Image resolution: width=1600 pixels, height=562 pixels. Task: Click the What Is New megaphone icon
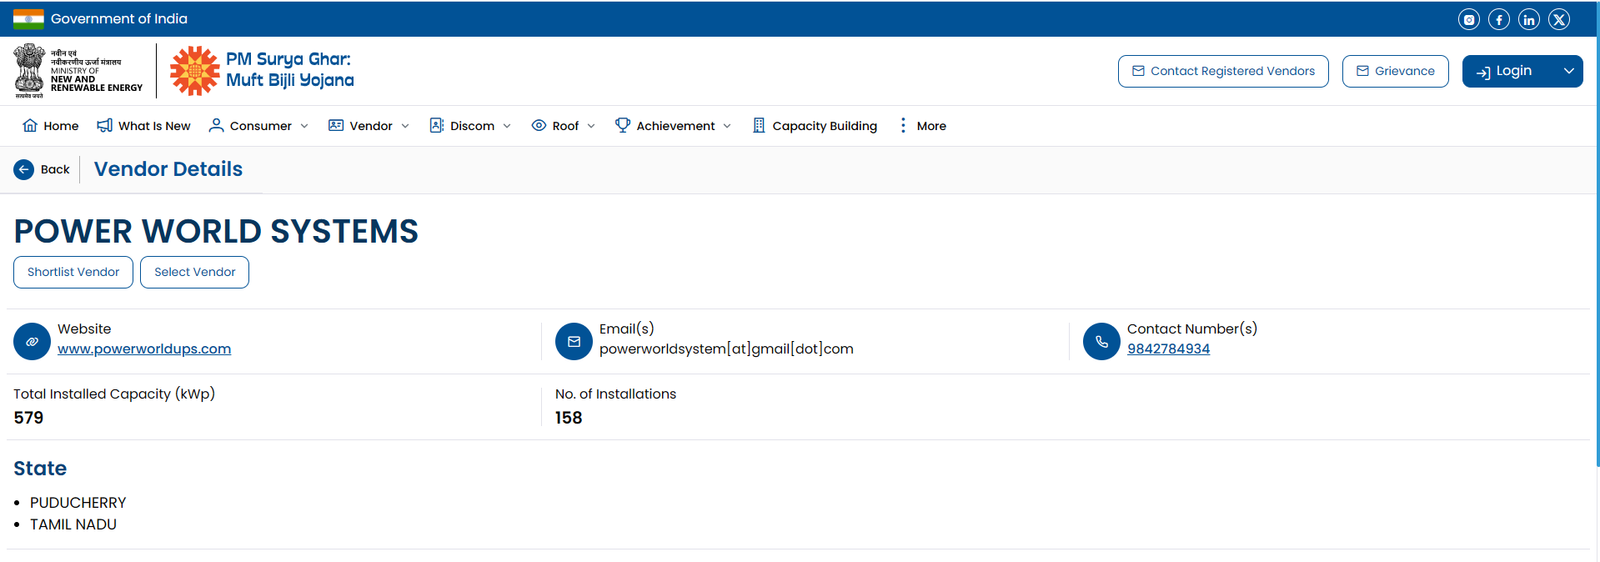[x=104, y=125]
